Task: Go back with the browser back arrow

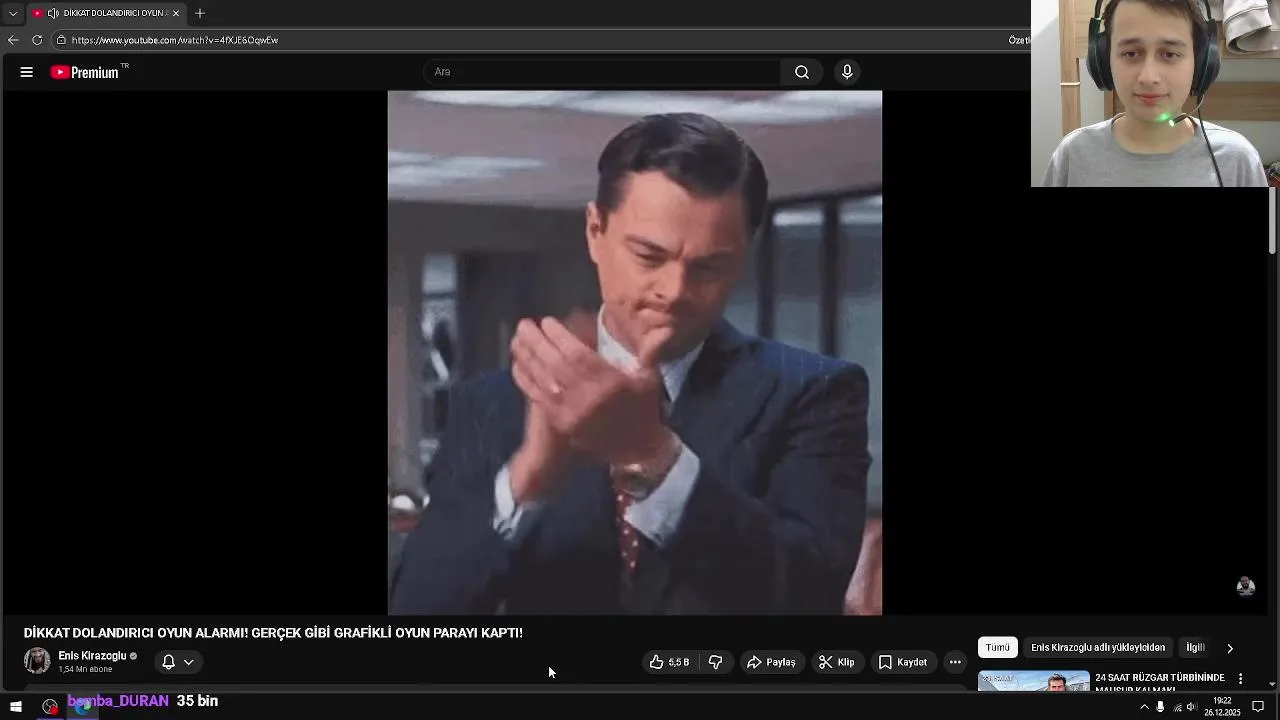Action: click(13, 40)
